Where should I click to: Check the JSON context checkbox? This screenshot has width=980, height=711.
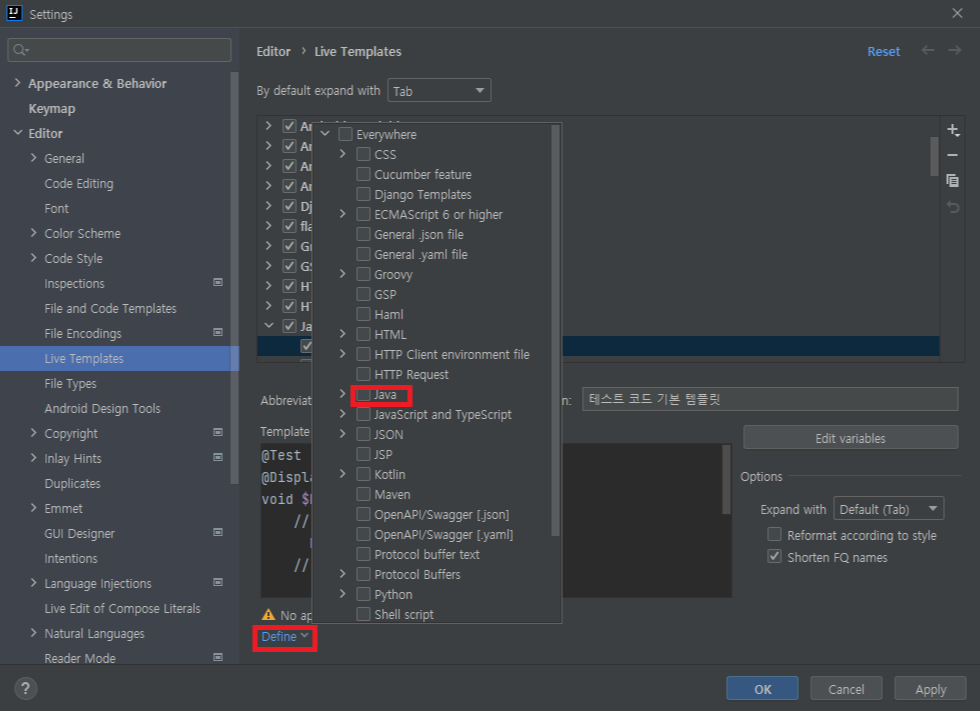(363, 434)
